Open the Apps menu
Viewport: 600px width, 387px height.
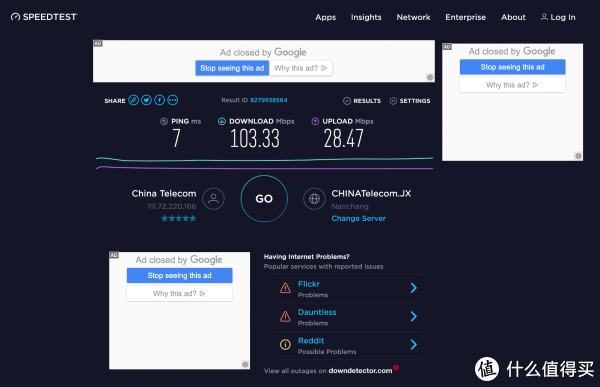[x=325, y=17]
